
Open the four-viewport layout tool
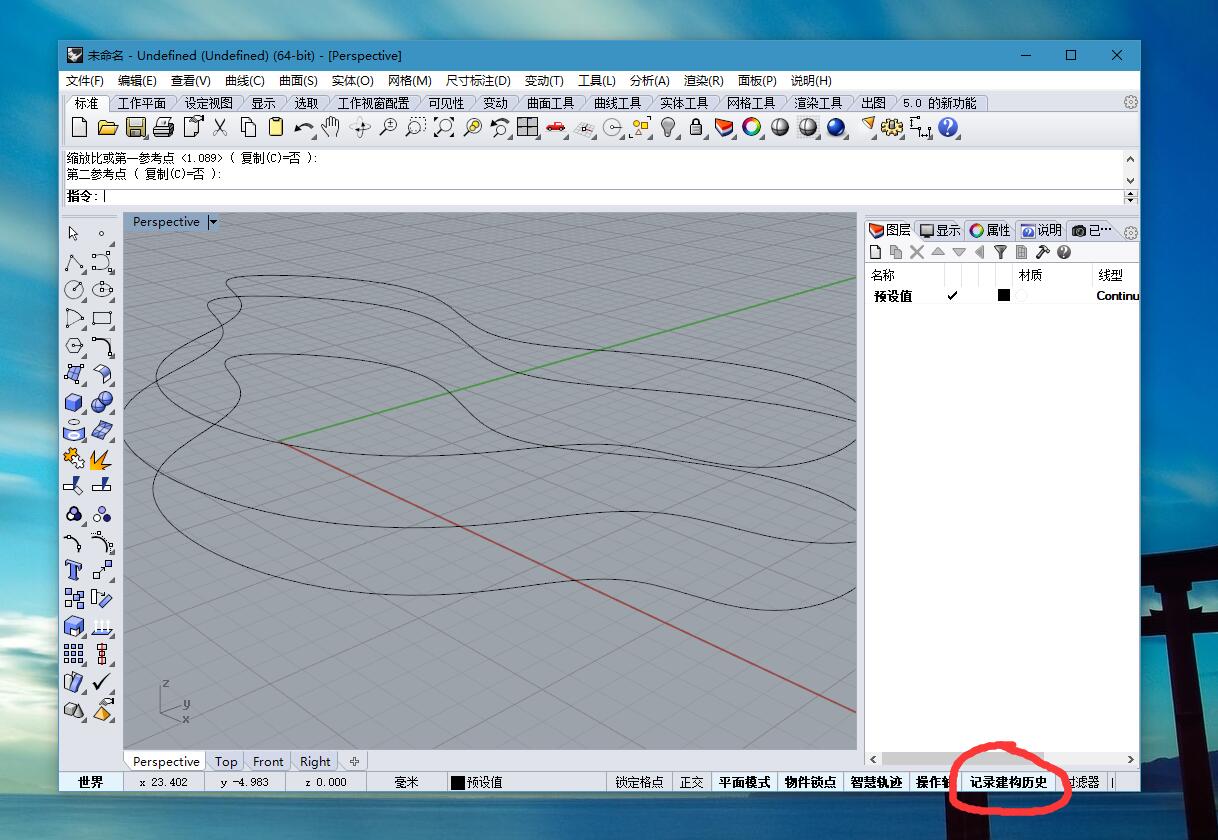[527, 127]
